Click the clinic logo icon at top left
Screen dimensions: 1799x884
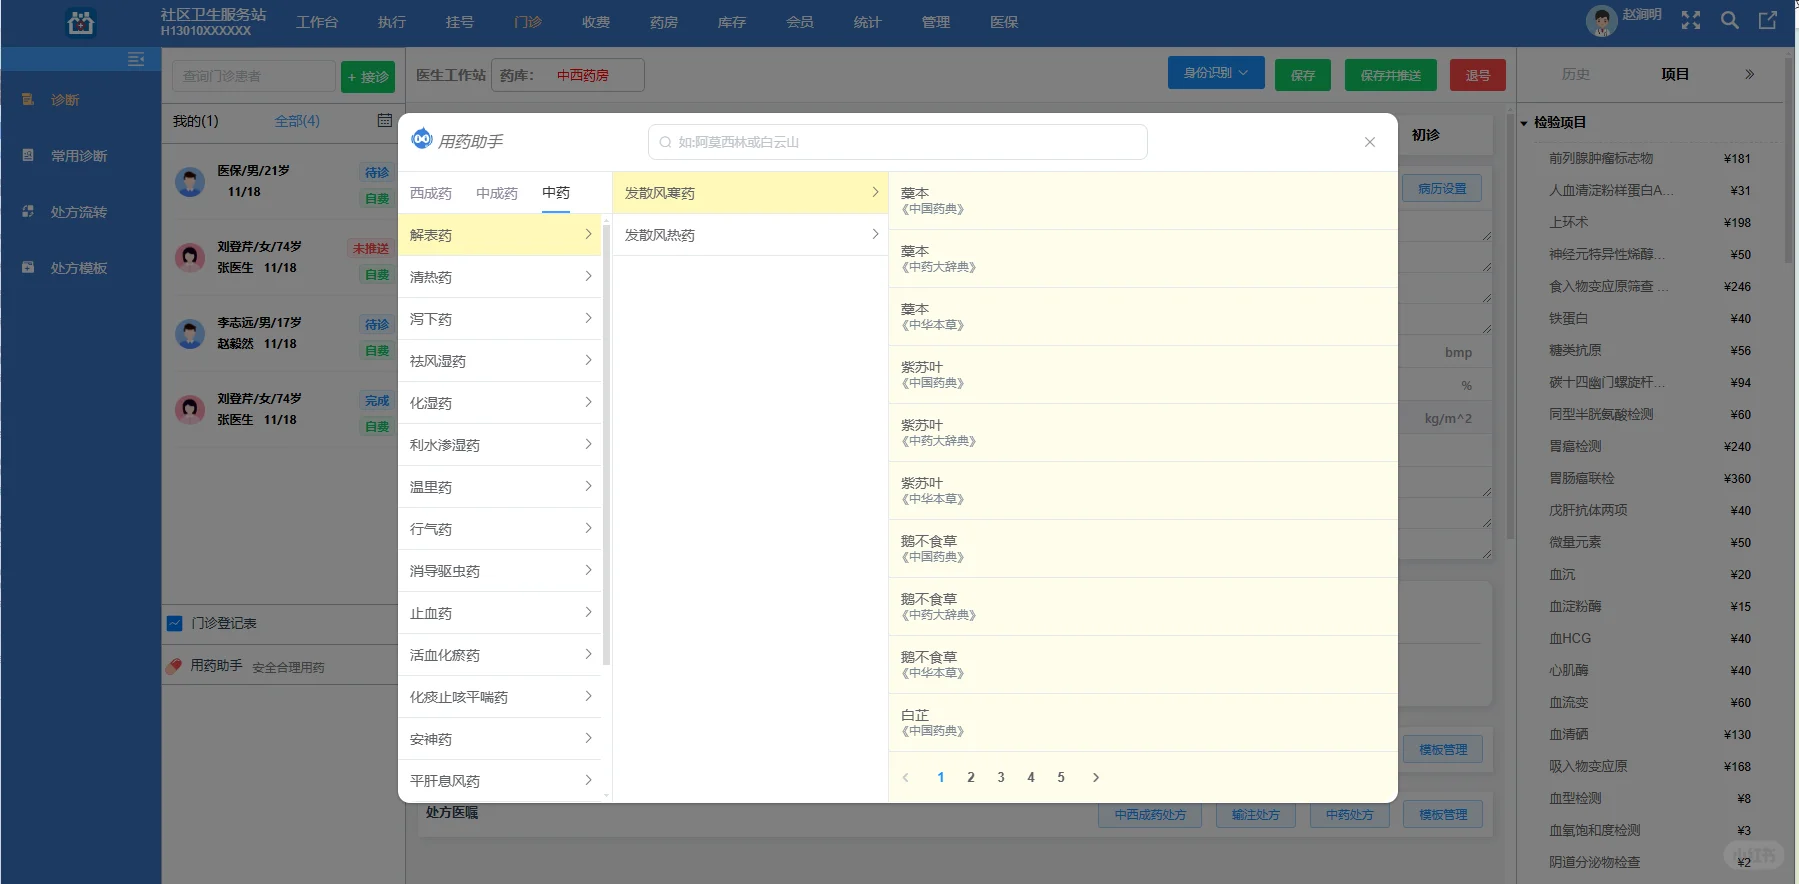pos(80,22)
